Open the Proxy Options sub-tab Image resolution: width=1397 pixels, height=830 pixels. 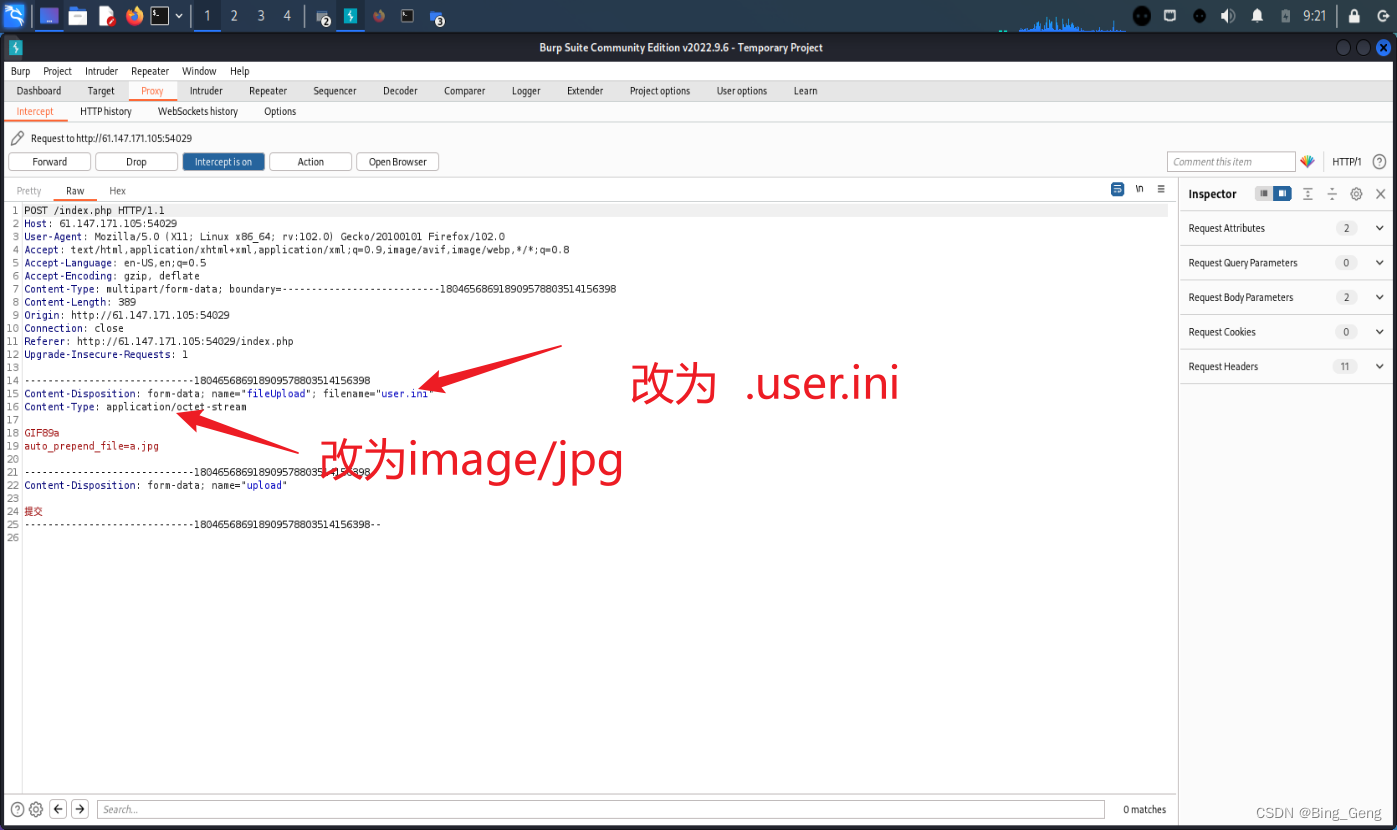[x=280, y=111]
